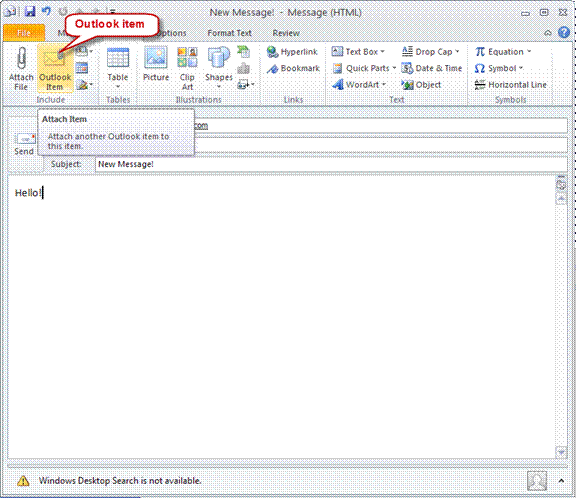Open the blue Help question mark
Viewport: 576px width, 498px height.
[564, 33]
